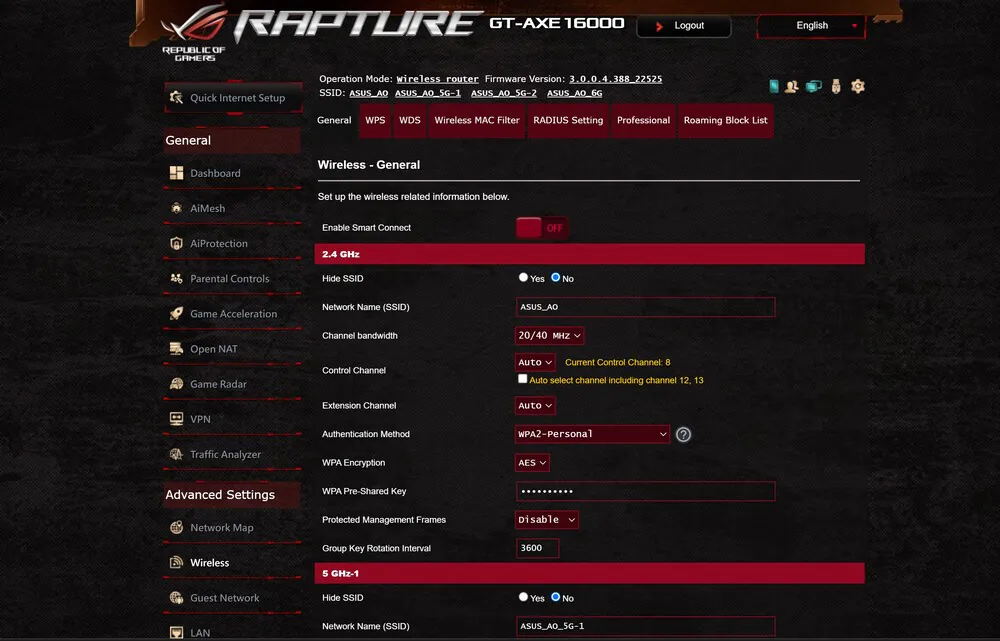Click the Network Map globe icon

tap(177, 527)
